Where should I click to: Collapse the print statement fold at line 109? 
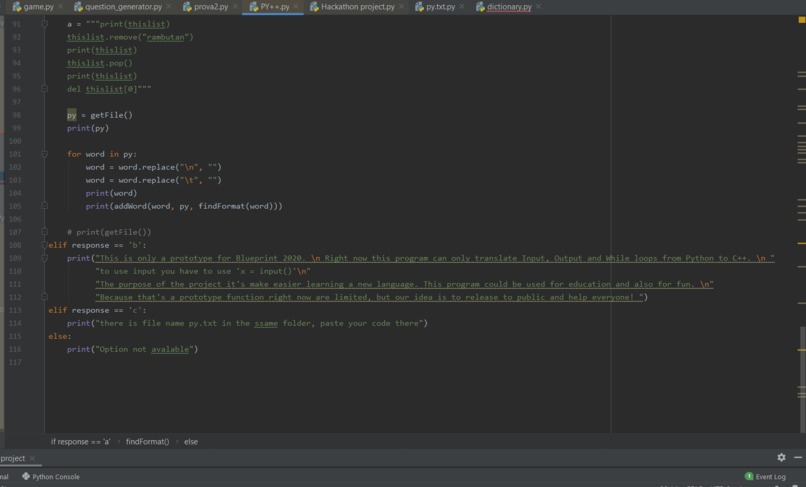point(45,258)
